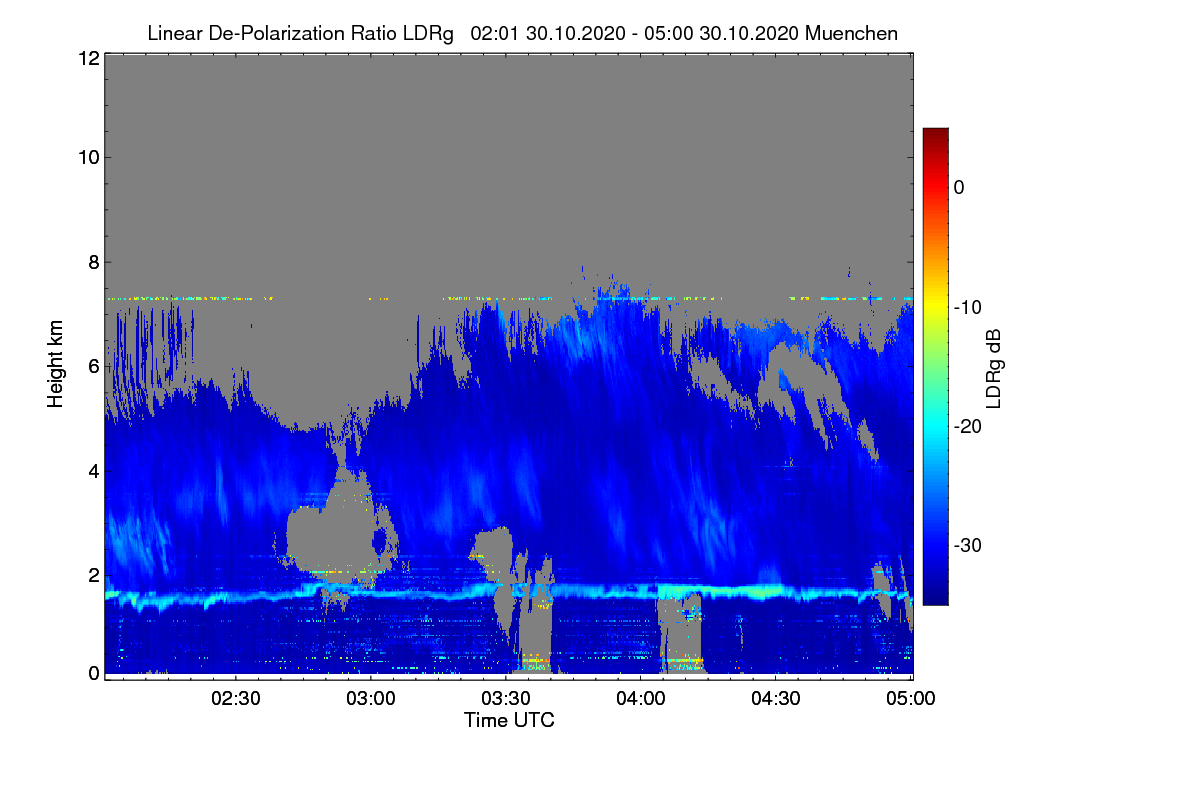This screenshot has width=1200, height=800.
Task: Click the '03:30' time axis label
Action: pos(506,698)
